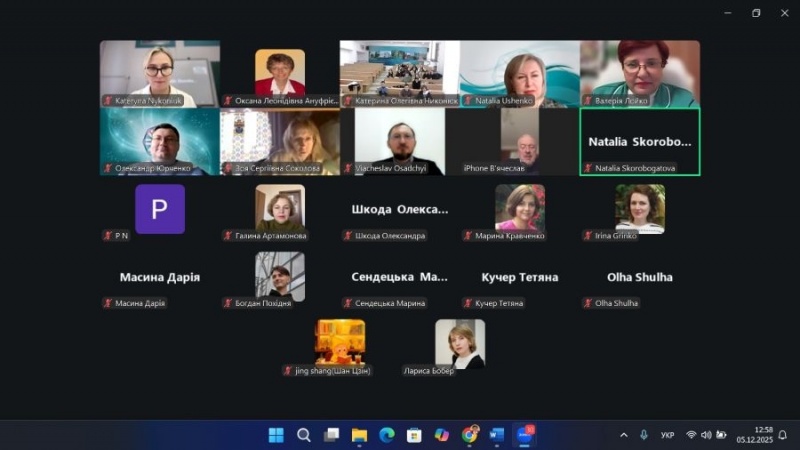Viewport: 800px width, 450px height.
Task: Open Microsoft Edge from the taskbar
Action: (387, 435)
